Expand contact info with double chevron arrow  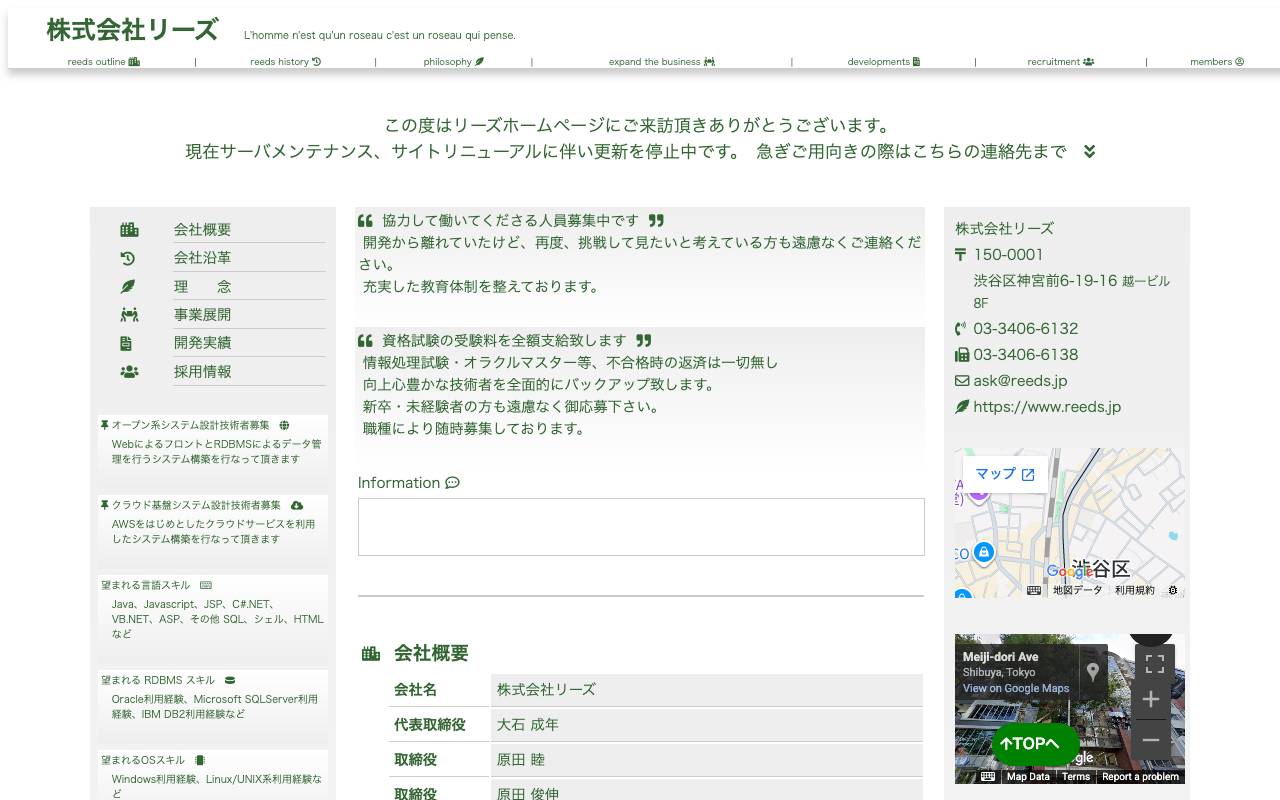pos(1090,152)
